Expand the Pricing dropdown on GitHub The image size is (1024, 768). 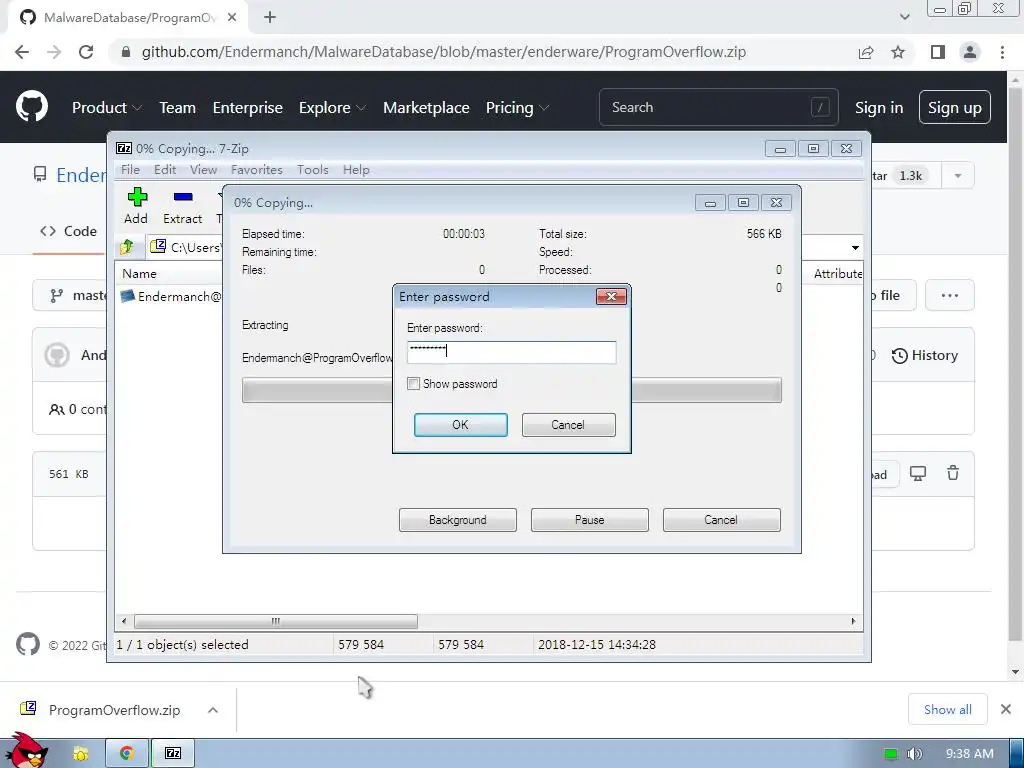pyautogui.click(x=517, y=107)
